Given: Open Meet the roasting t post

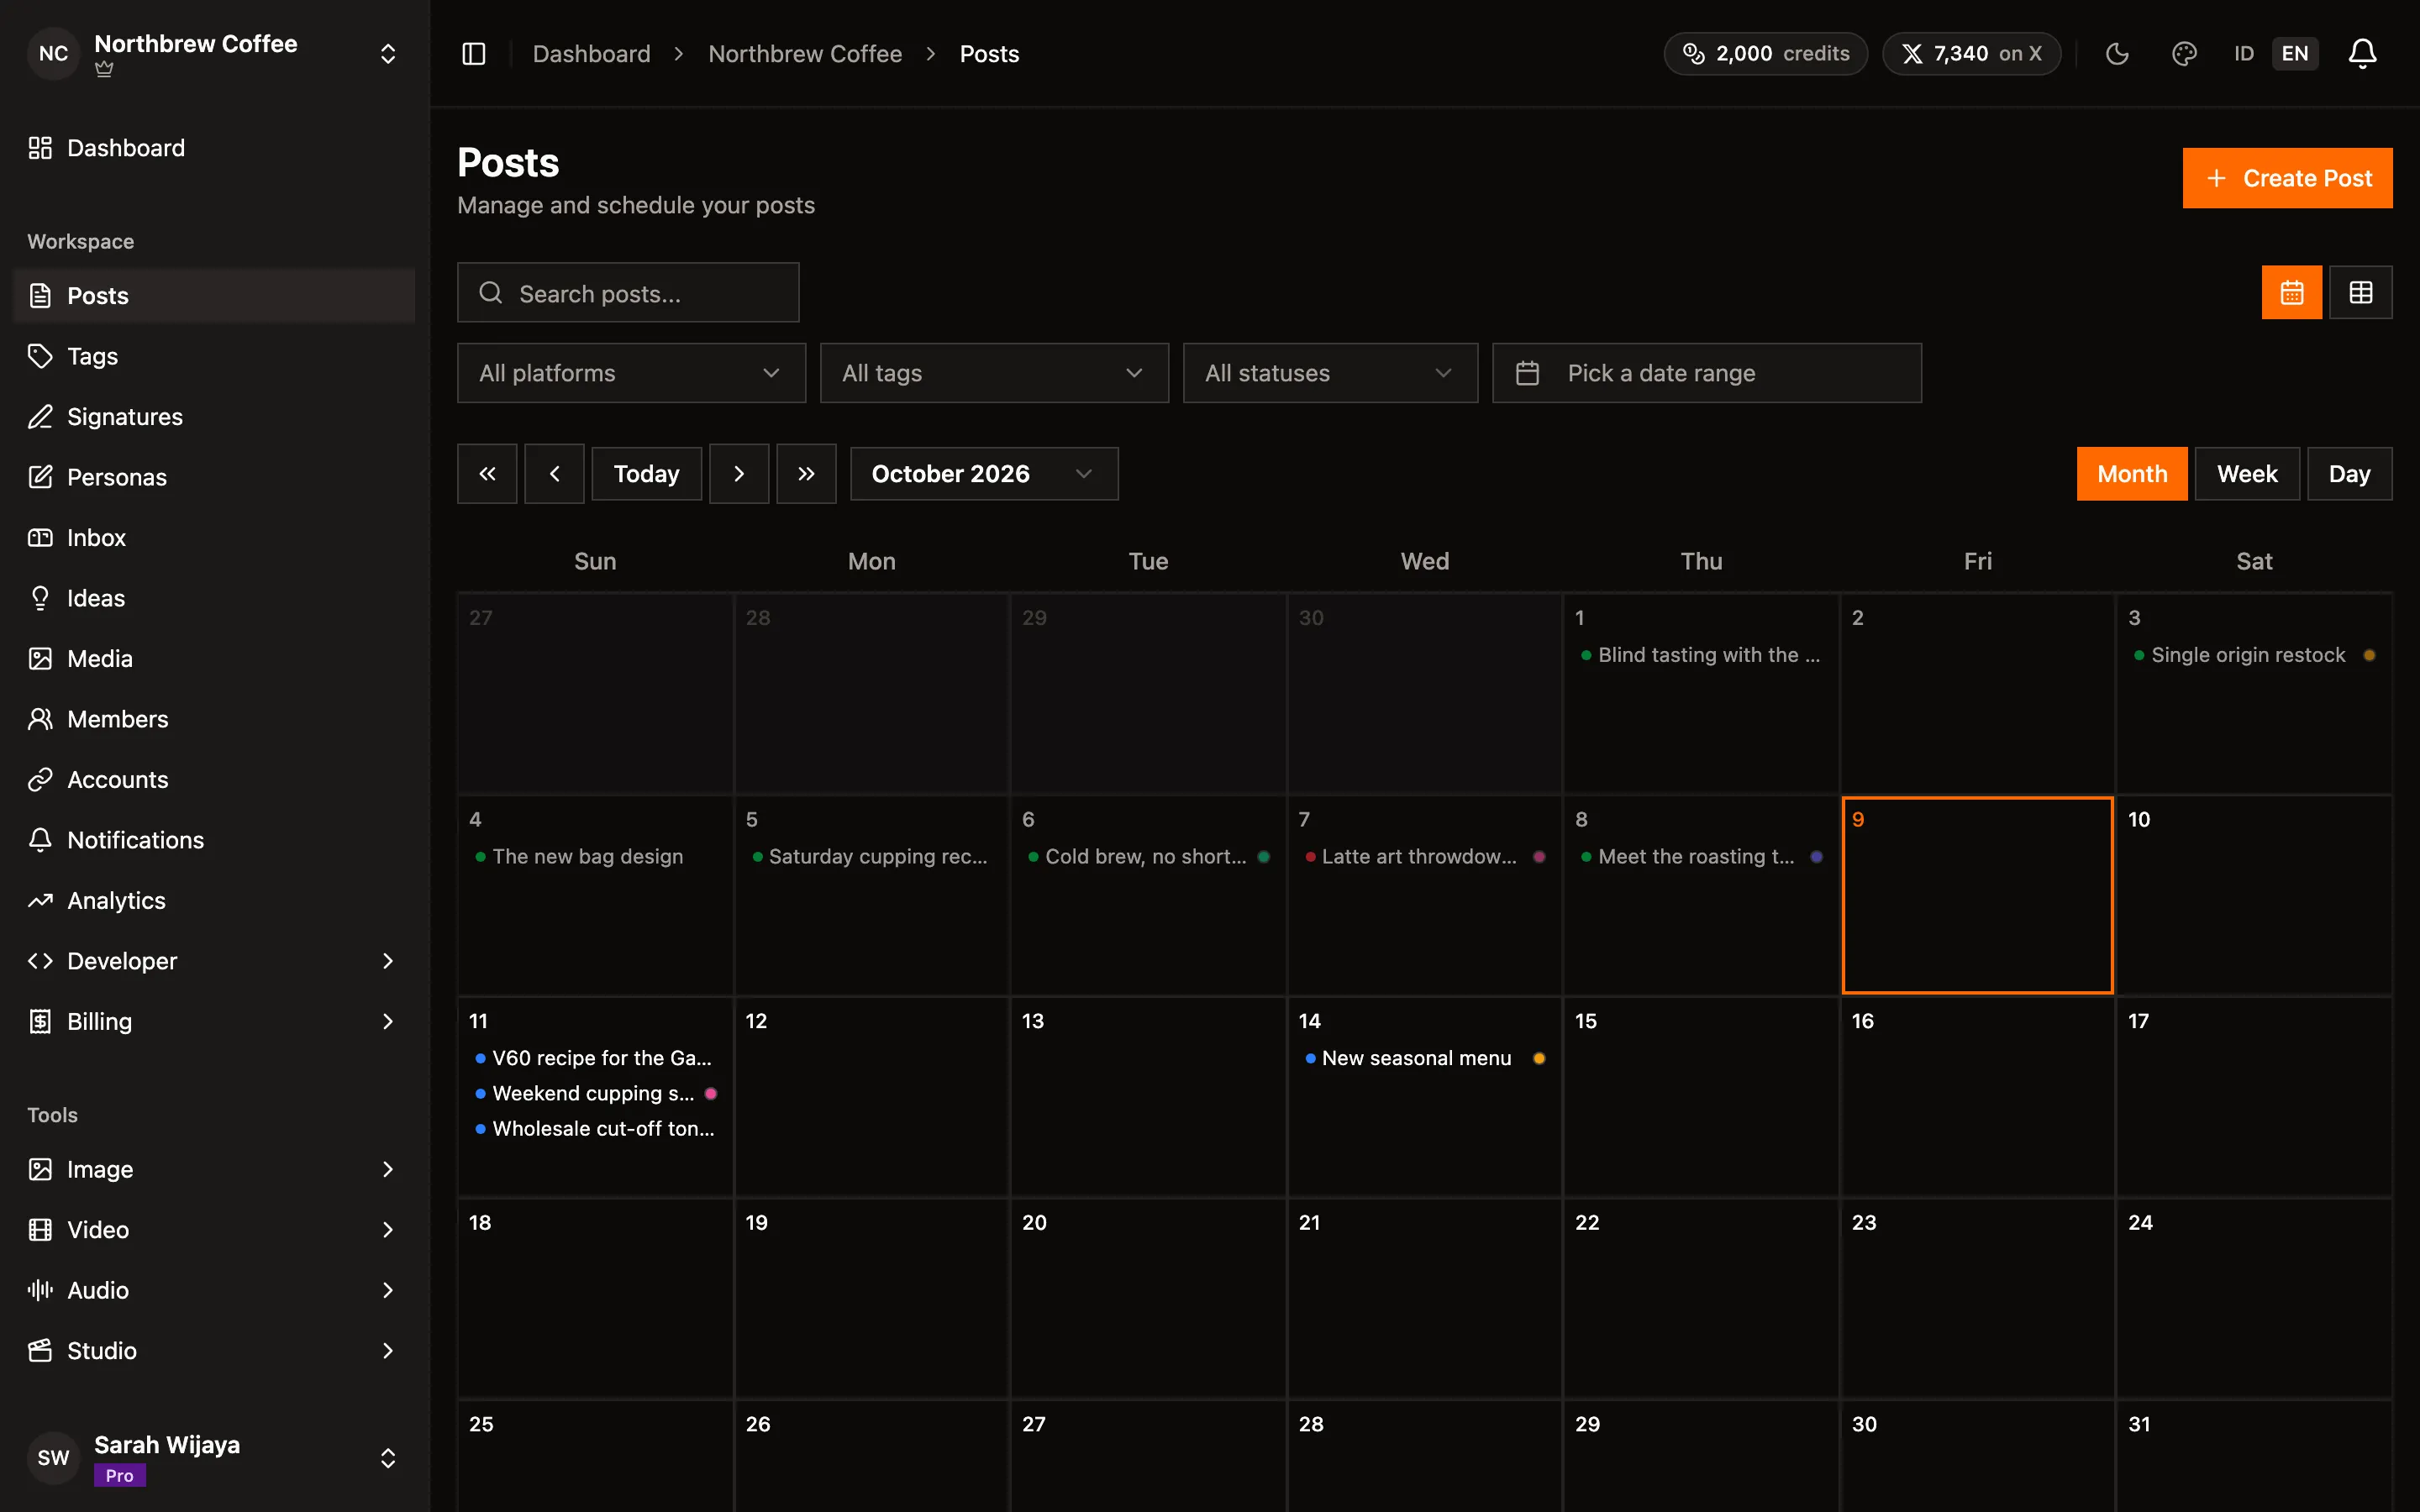Looking at the screenshot, I should pyautogui.click(x=1701, y=857).
